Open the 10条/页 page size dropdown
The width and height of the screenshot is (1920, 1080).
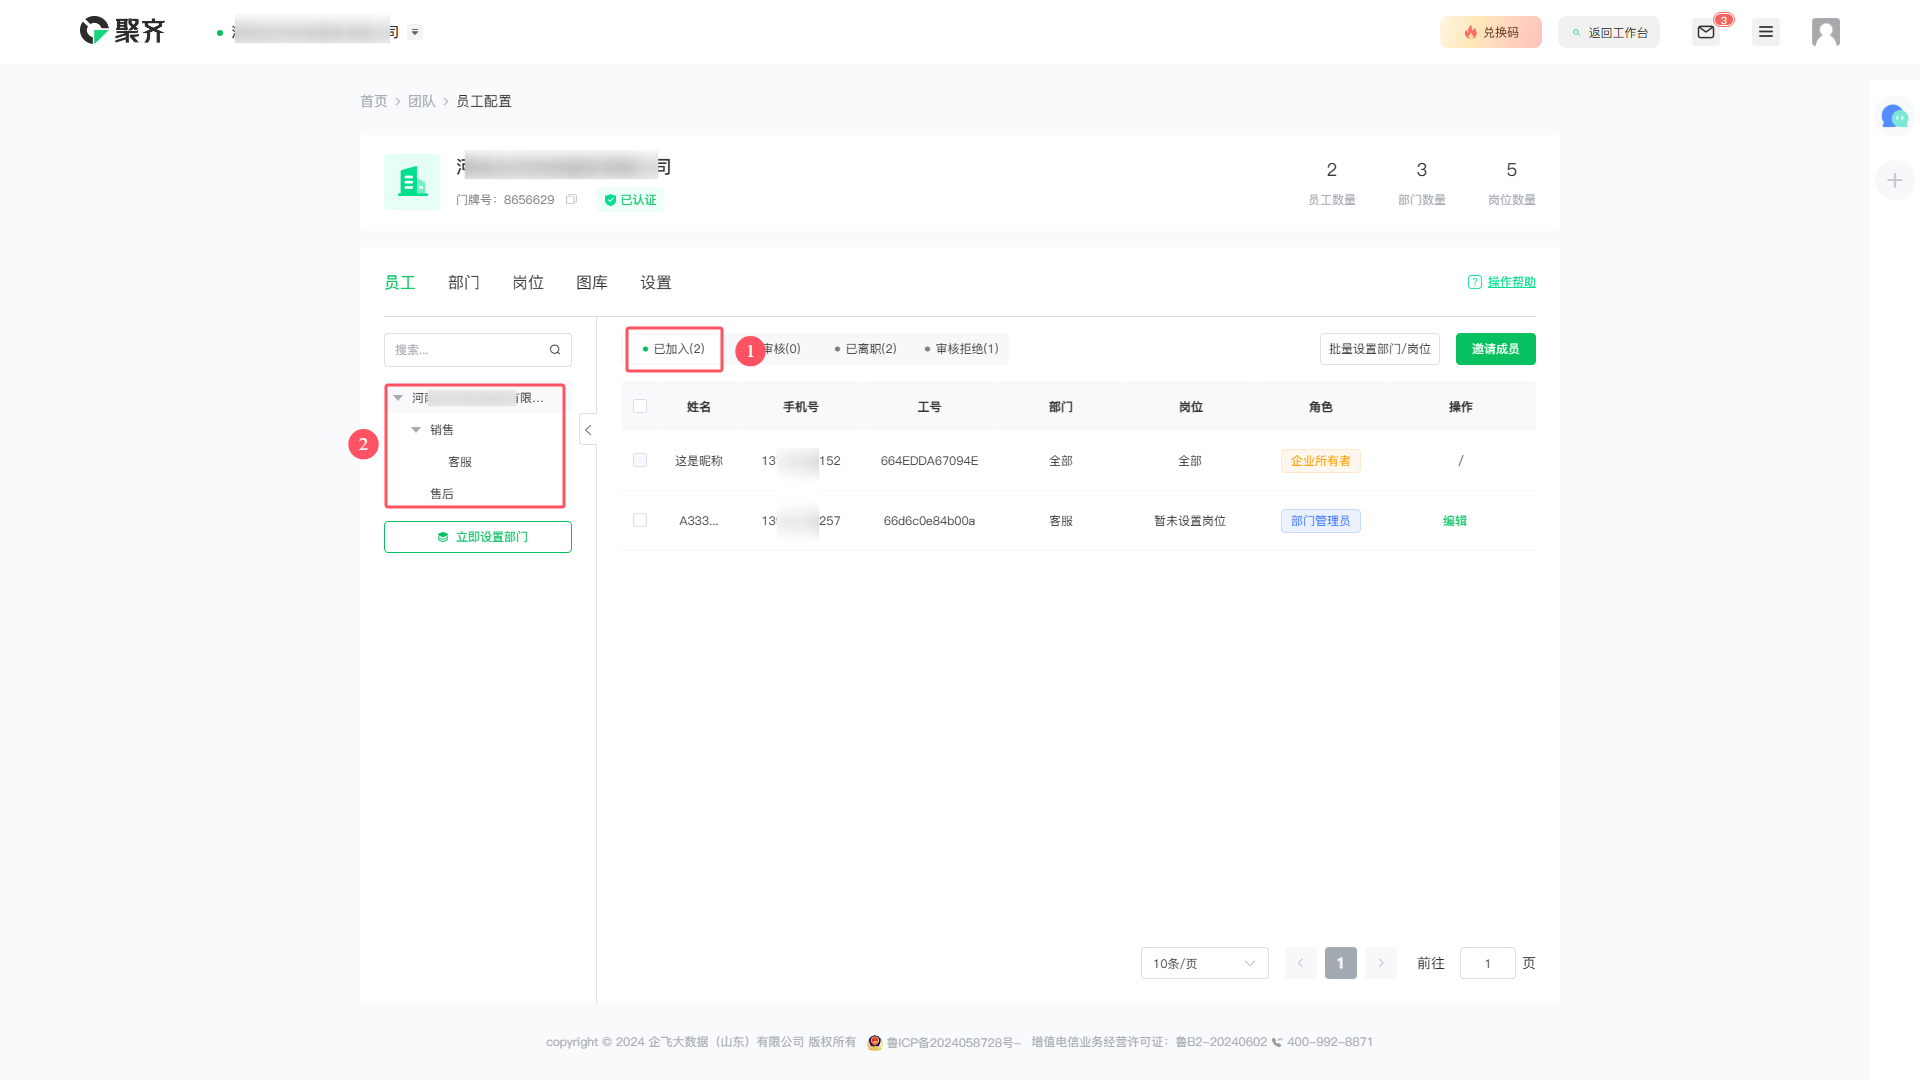1204,963
